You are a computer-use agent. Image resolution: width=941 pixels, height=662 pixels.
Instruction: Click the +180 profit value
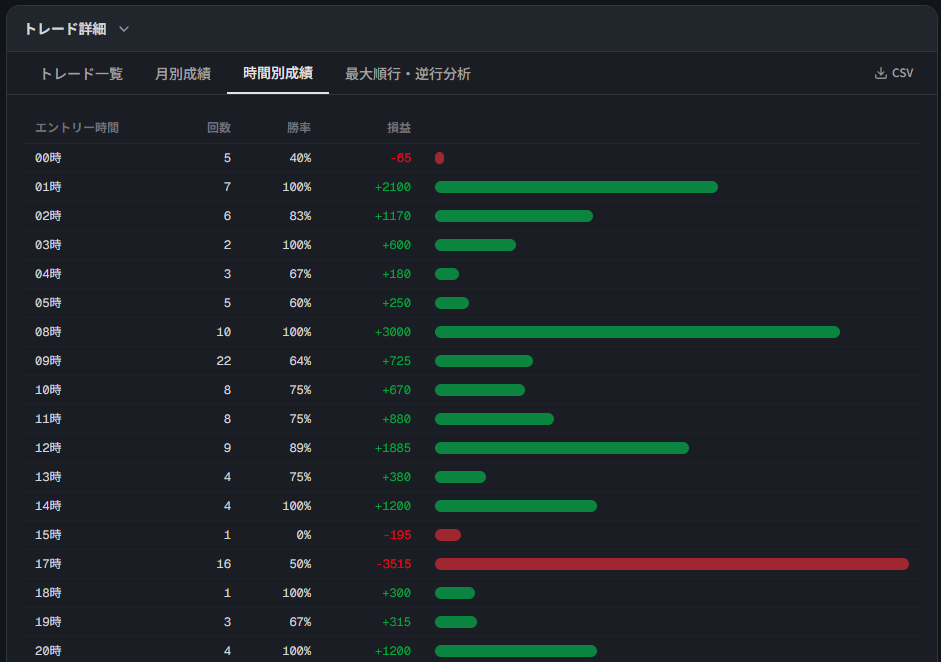click(396, 274)
